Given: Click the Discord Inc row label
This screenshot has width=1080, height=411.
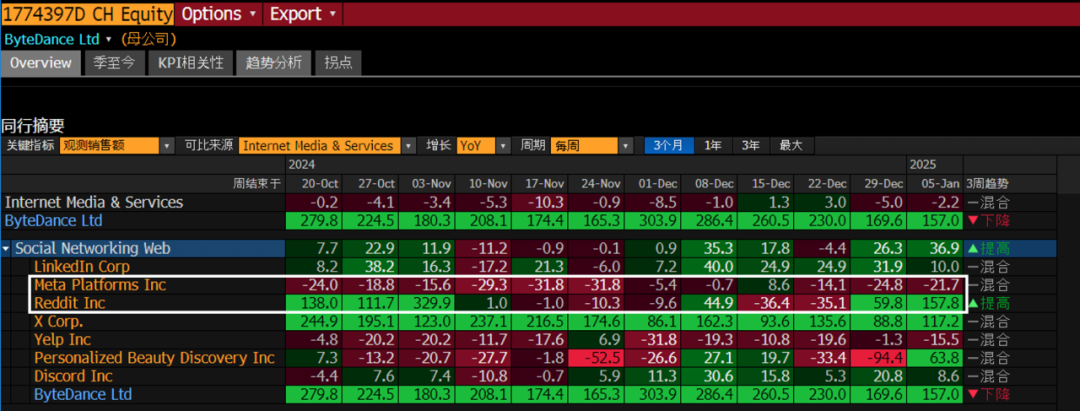Looking at the screenshot, I should click(x=73, y=376).
